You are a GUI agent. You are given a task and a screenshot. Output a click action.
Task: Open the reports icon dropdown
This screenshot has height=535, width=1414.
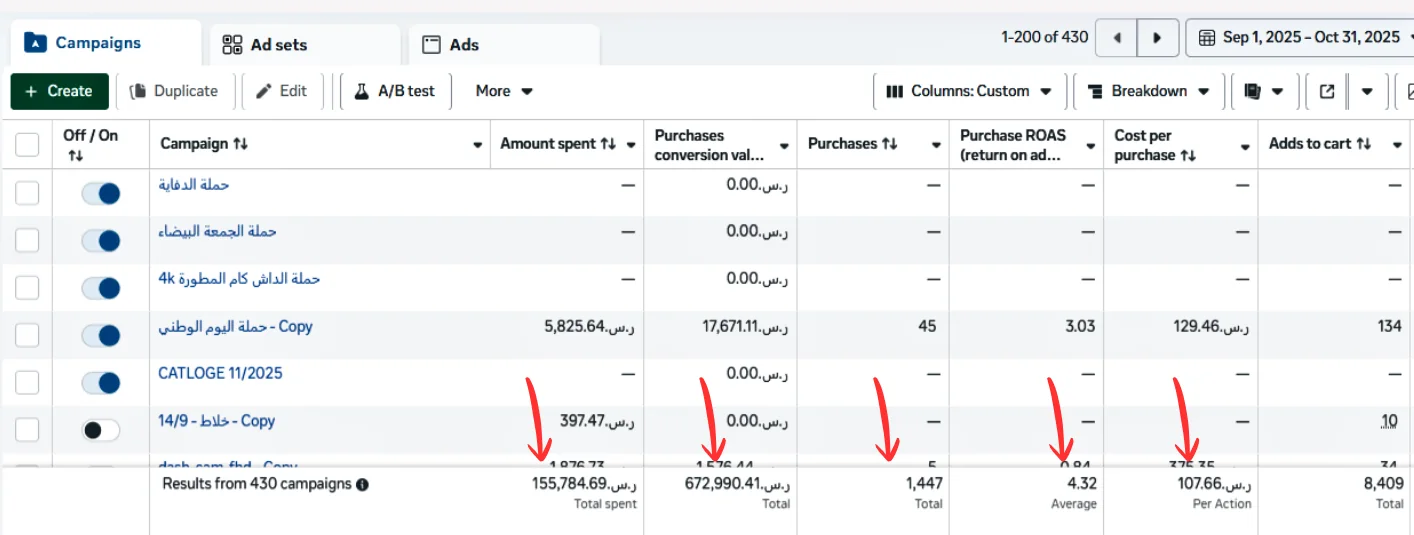(x=1264, y=91)
